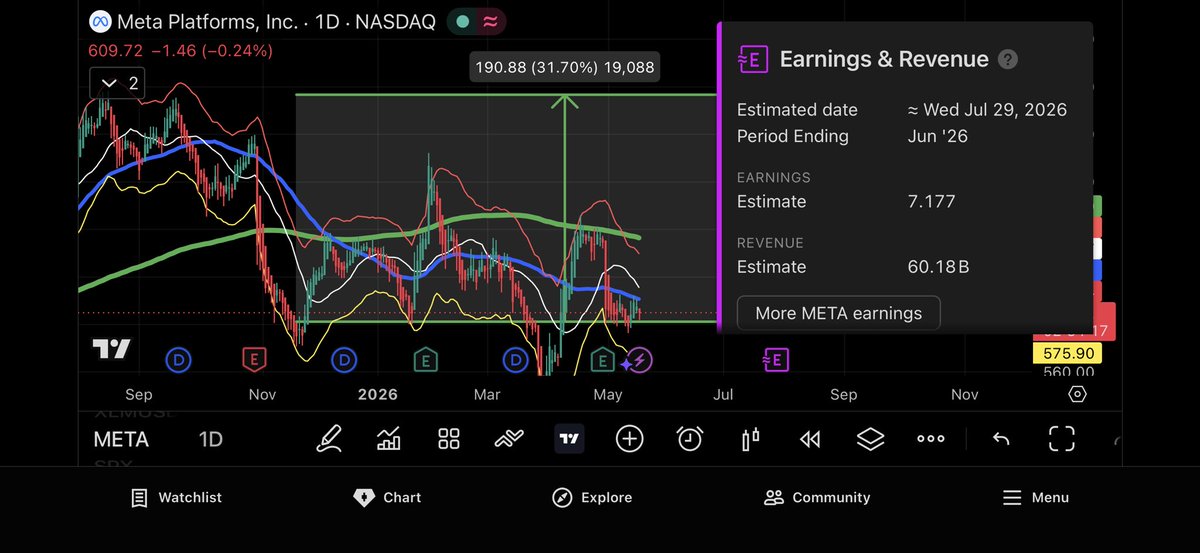Undo the last action with the arrow icon
The height and width of the screenshot is (553, 1200).
[x=1001, y=439]
